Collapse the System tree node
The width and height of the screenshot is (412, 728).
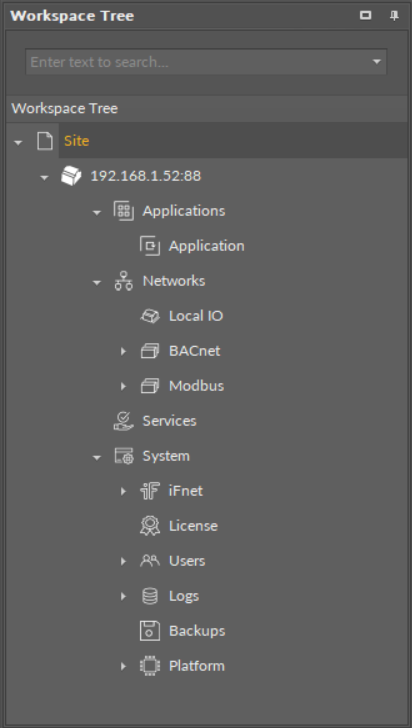coord(97,457)
